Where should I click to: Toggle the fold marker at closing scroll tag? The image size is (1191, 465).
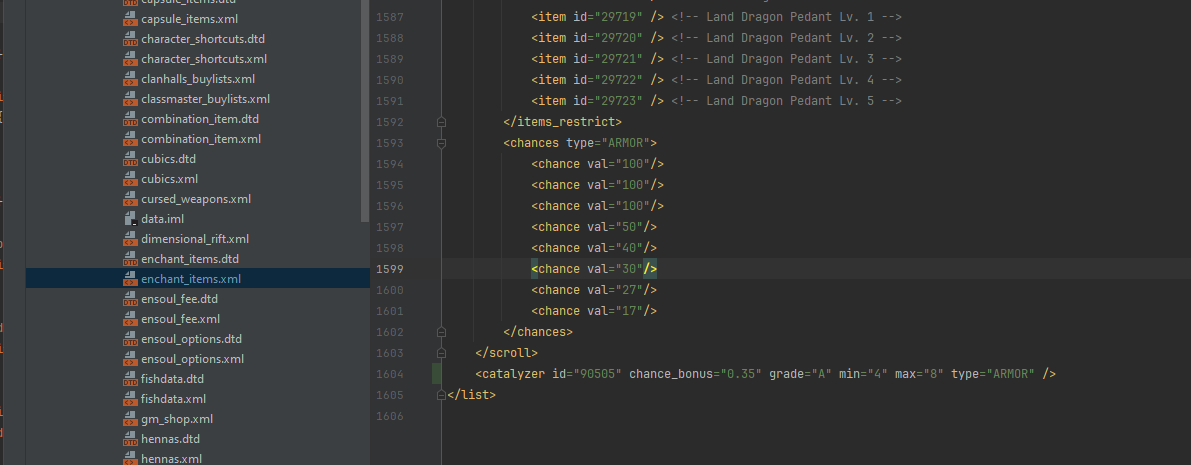(441, 353)
